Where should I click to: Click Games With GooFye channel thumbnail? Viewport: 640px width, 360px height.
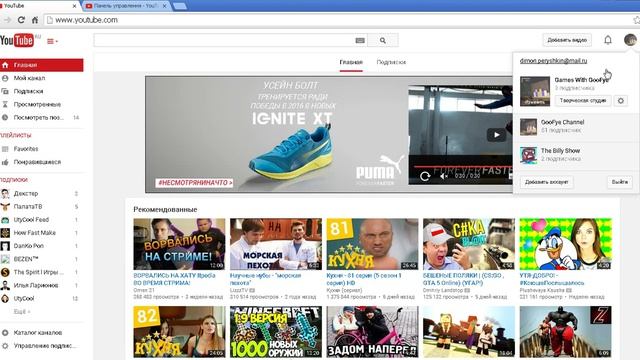[x=535, y=91]
